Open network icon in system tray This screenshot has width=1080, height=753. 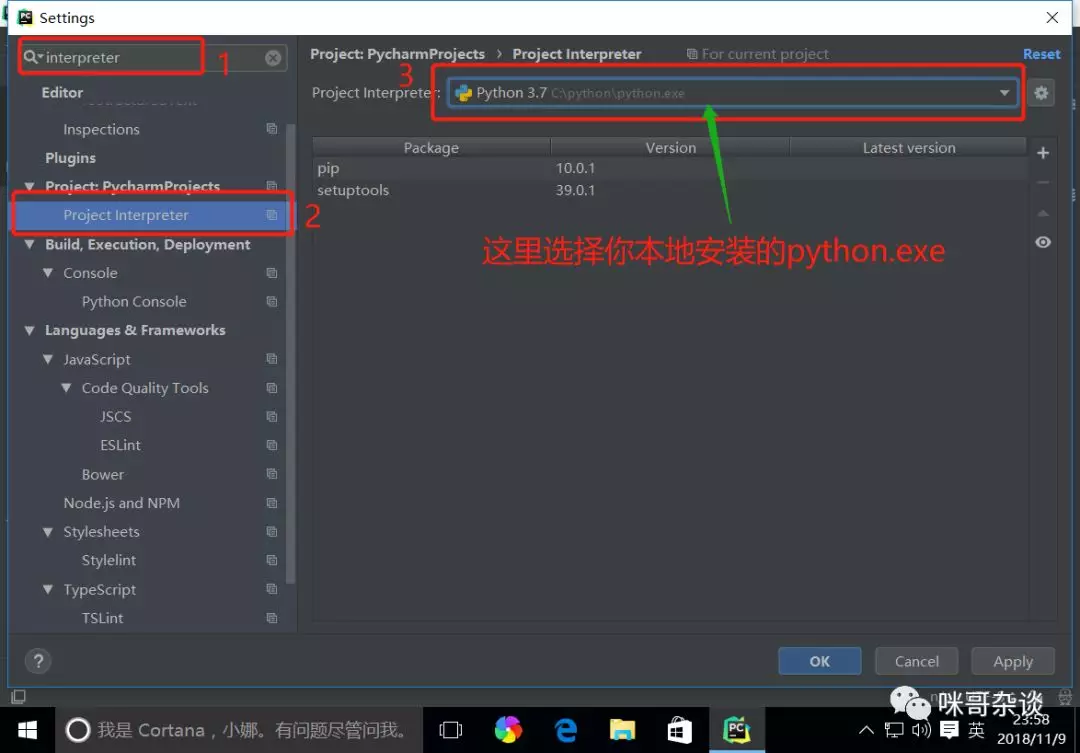point(894,730)
